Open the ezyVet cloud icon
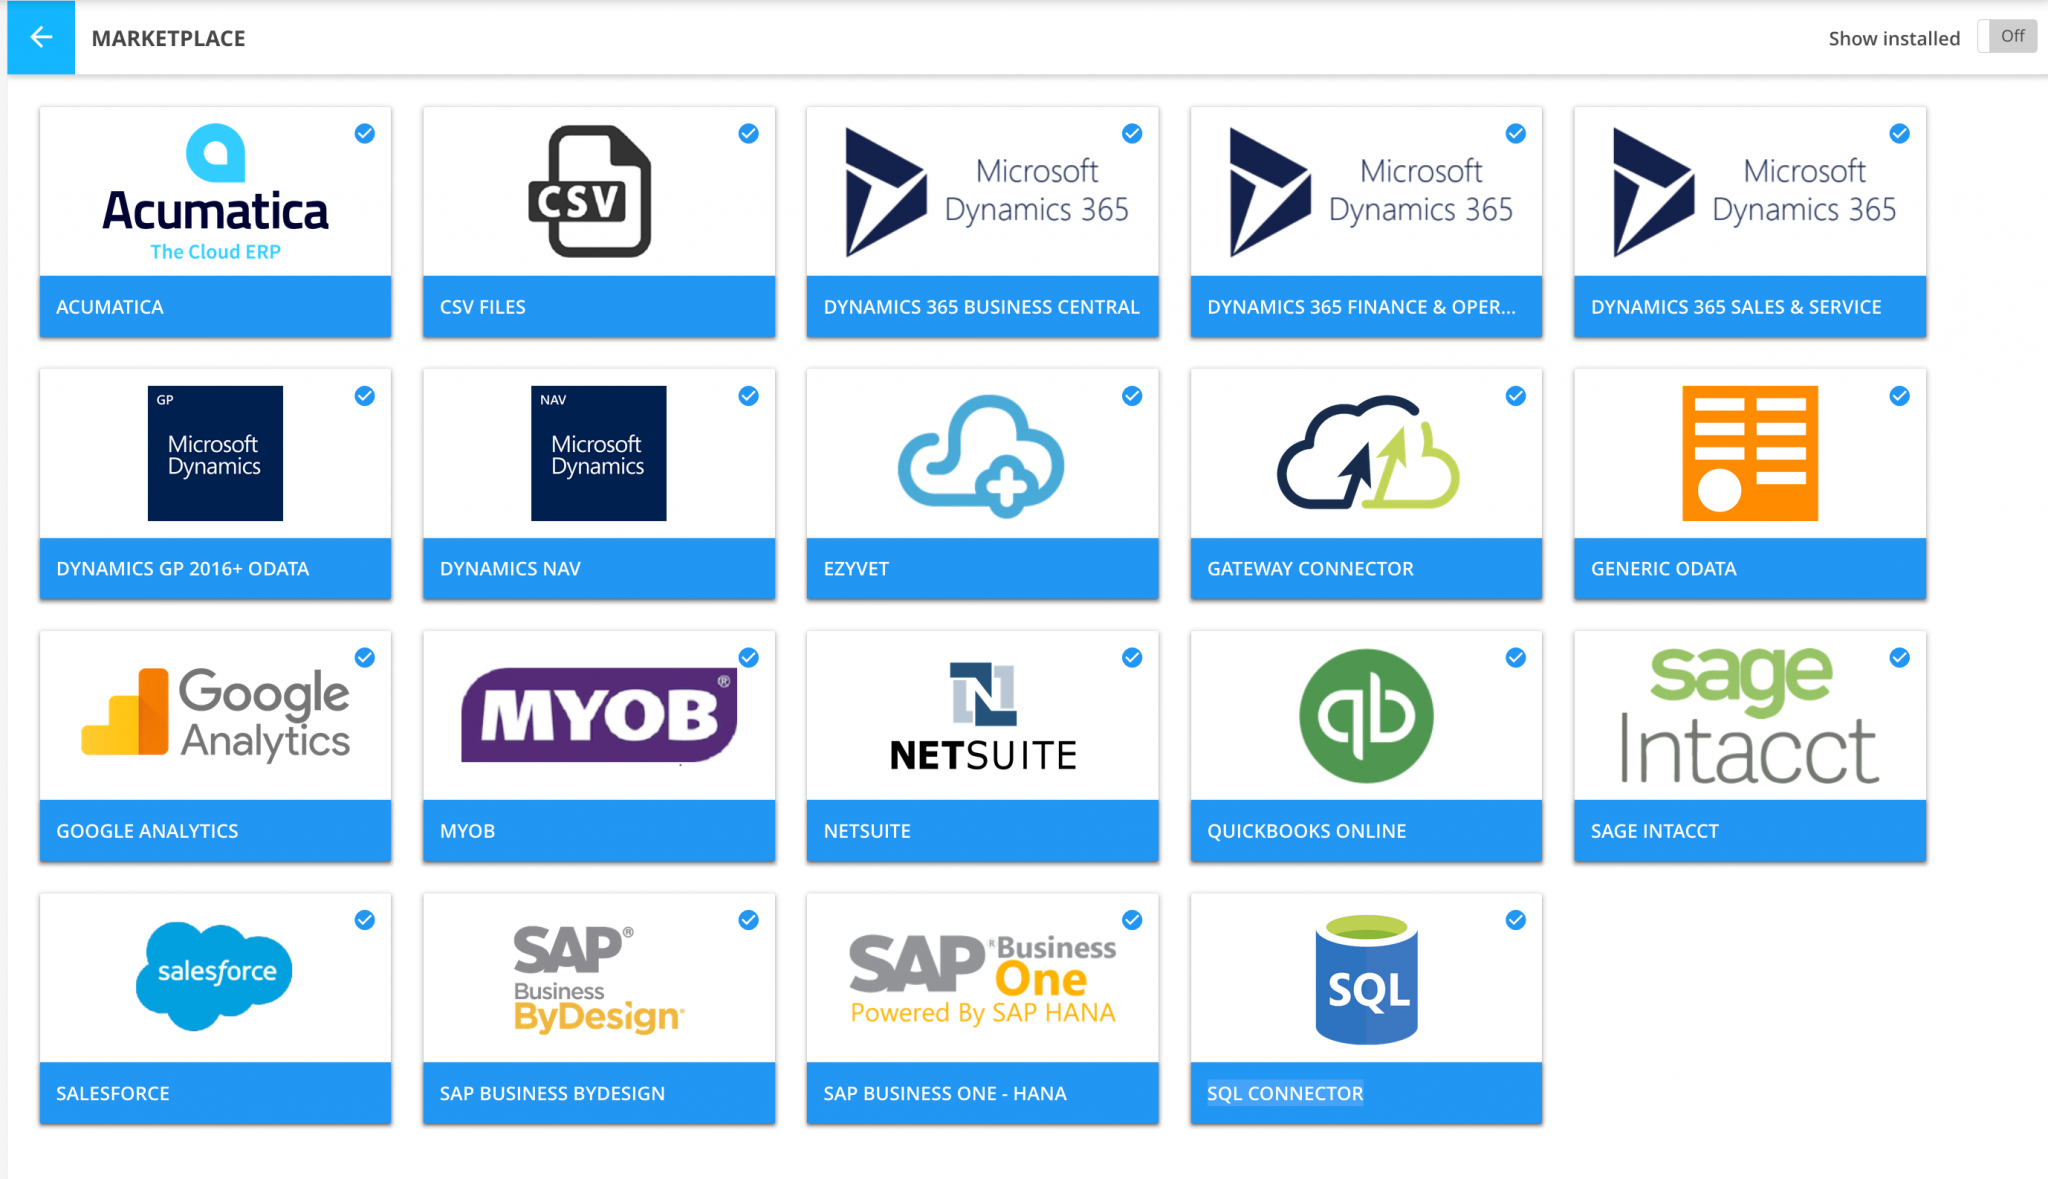Viewport: 2048px width, 1179px height. click(981, 456)
